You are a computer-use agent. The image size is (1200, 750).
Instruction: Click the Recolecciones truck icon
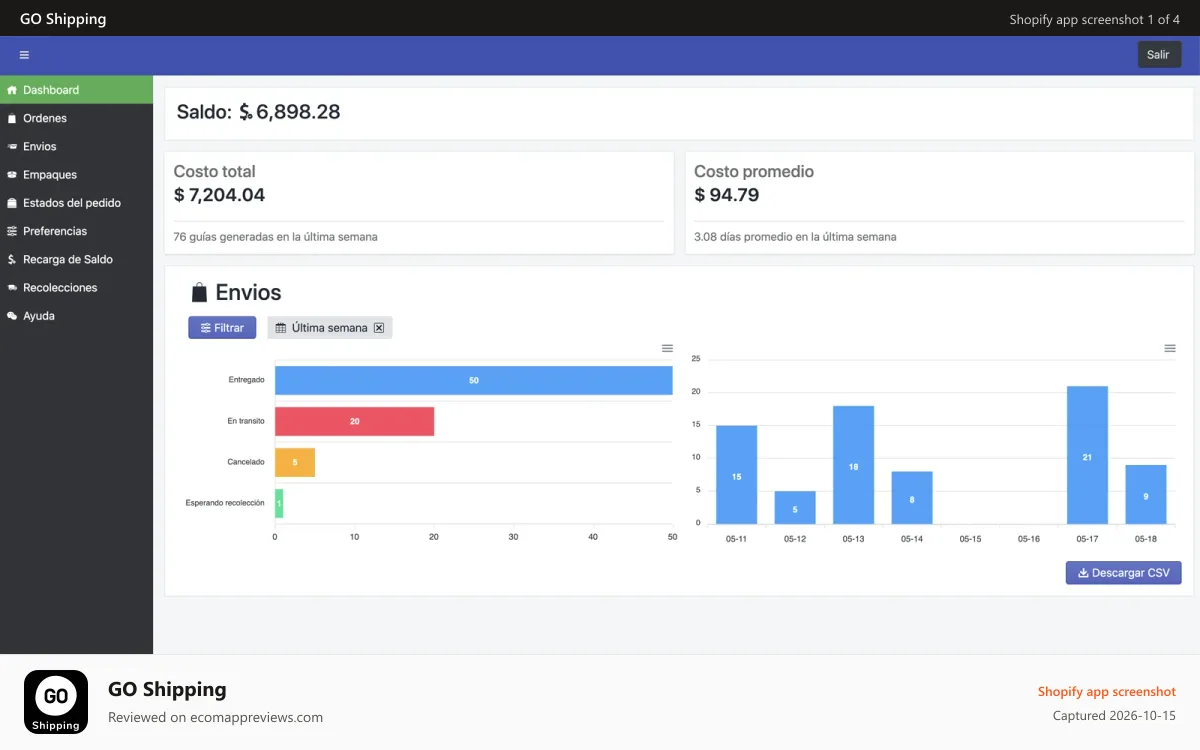(x=12, y=287)
